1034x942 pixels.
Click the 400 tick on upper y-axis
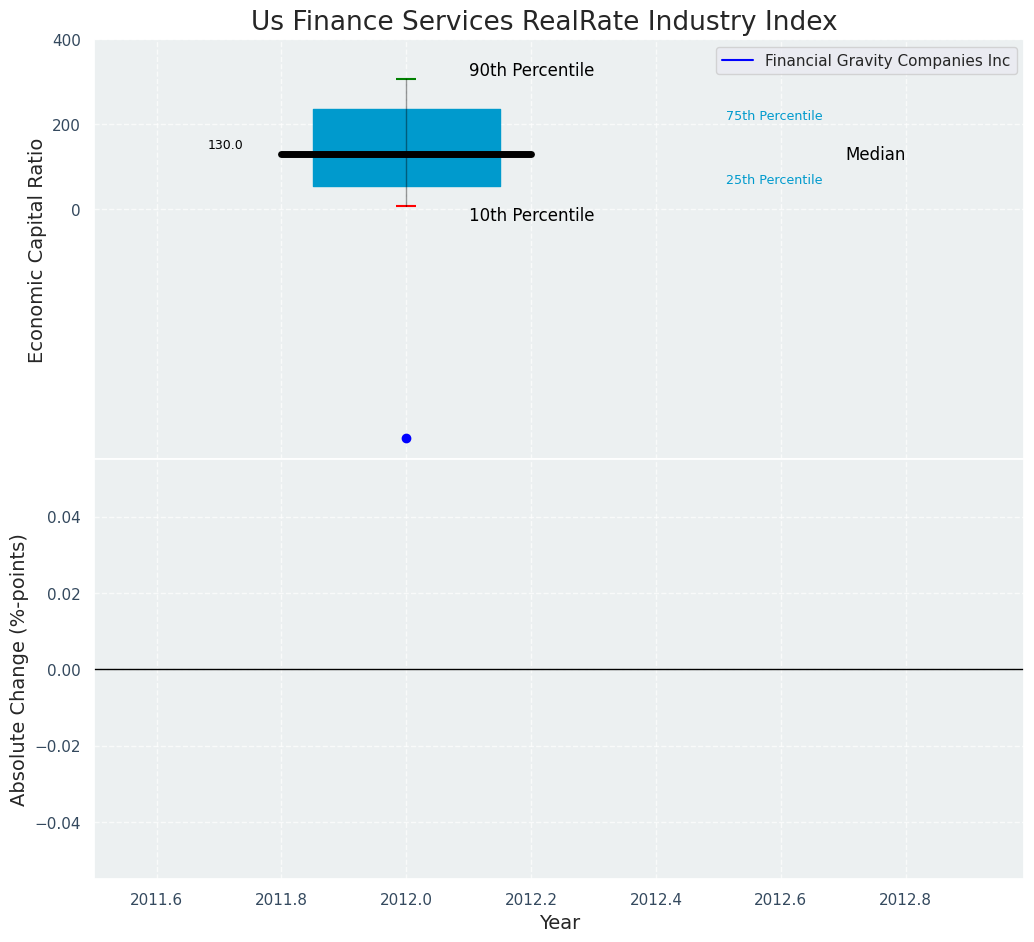coord(67,40)
